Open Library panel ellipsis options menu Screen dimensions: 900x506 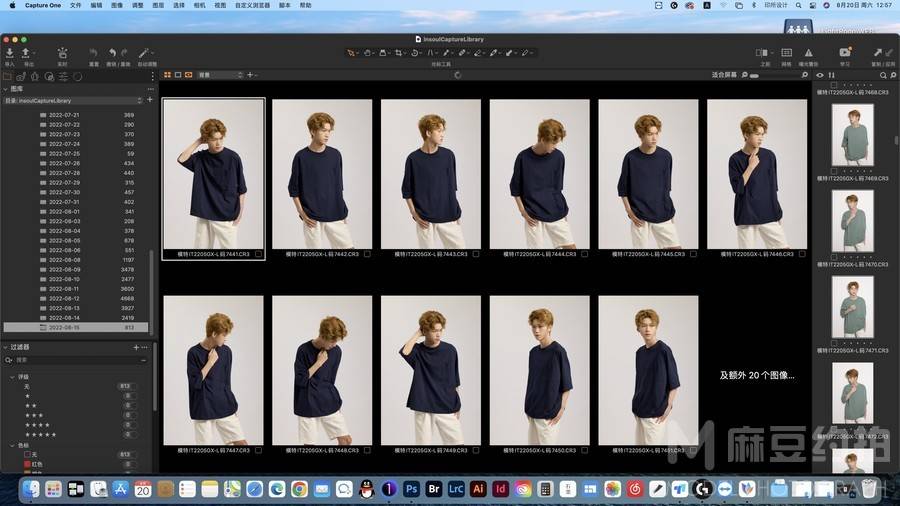coord(150,89)
